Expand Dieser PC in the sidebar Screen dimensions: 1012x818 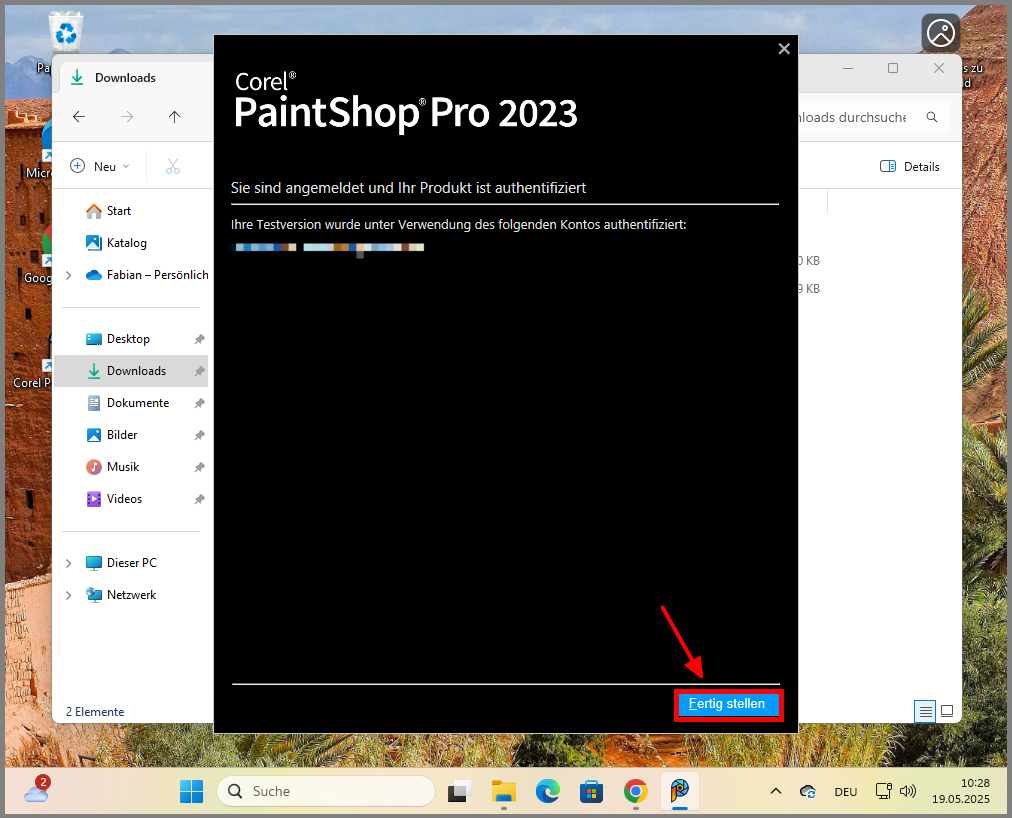pos(68,562)
